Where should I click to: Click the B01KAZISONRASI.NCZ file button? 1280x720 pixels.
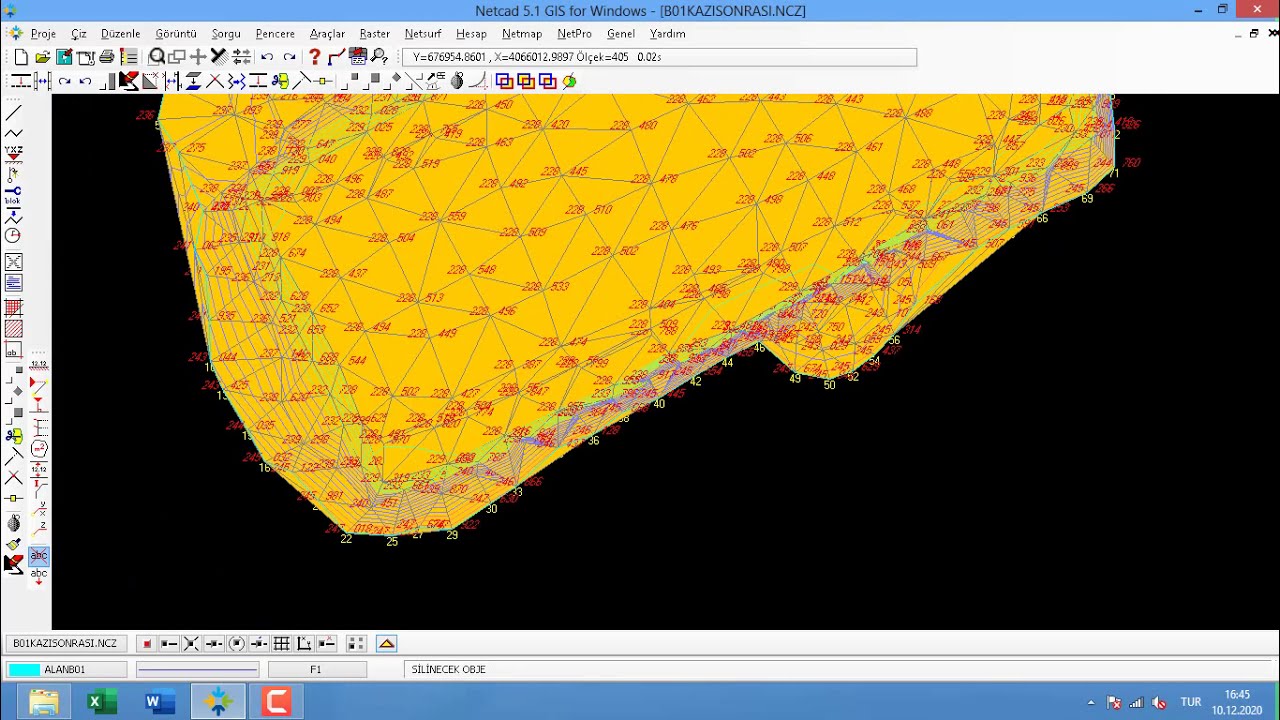[x=65, y=644]
